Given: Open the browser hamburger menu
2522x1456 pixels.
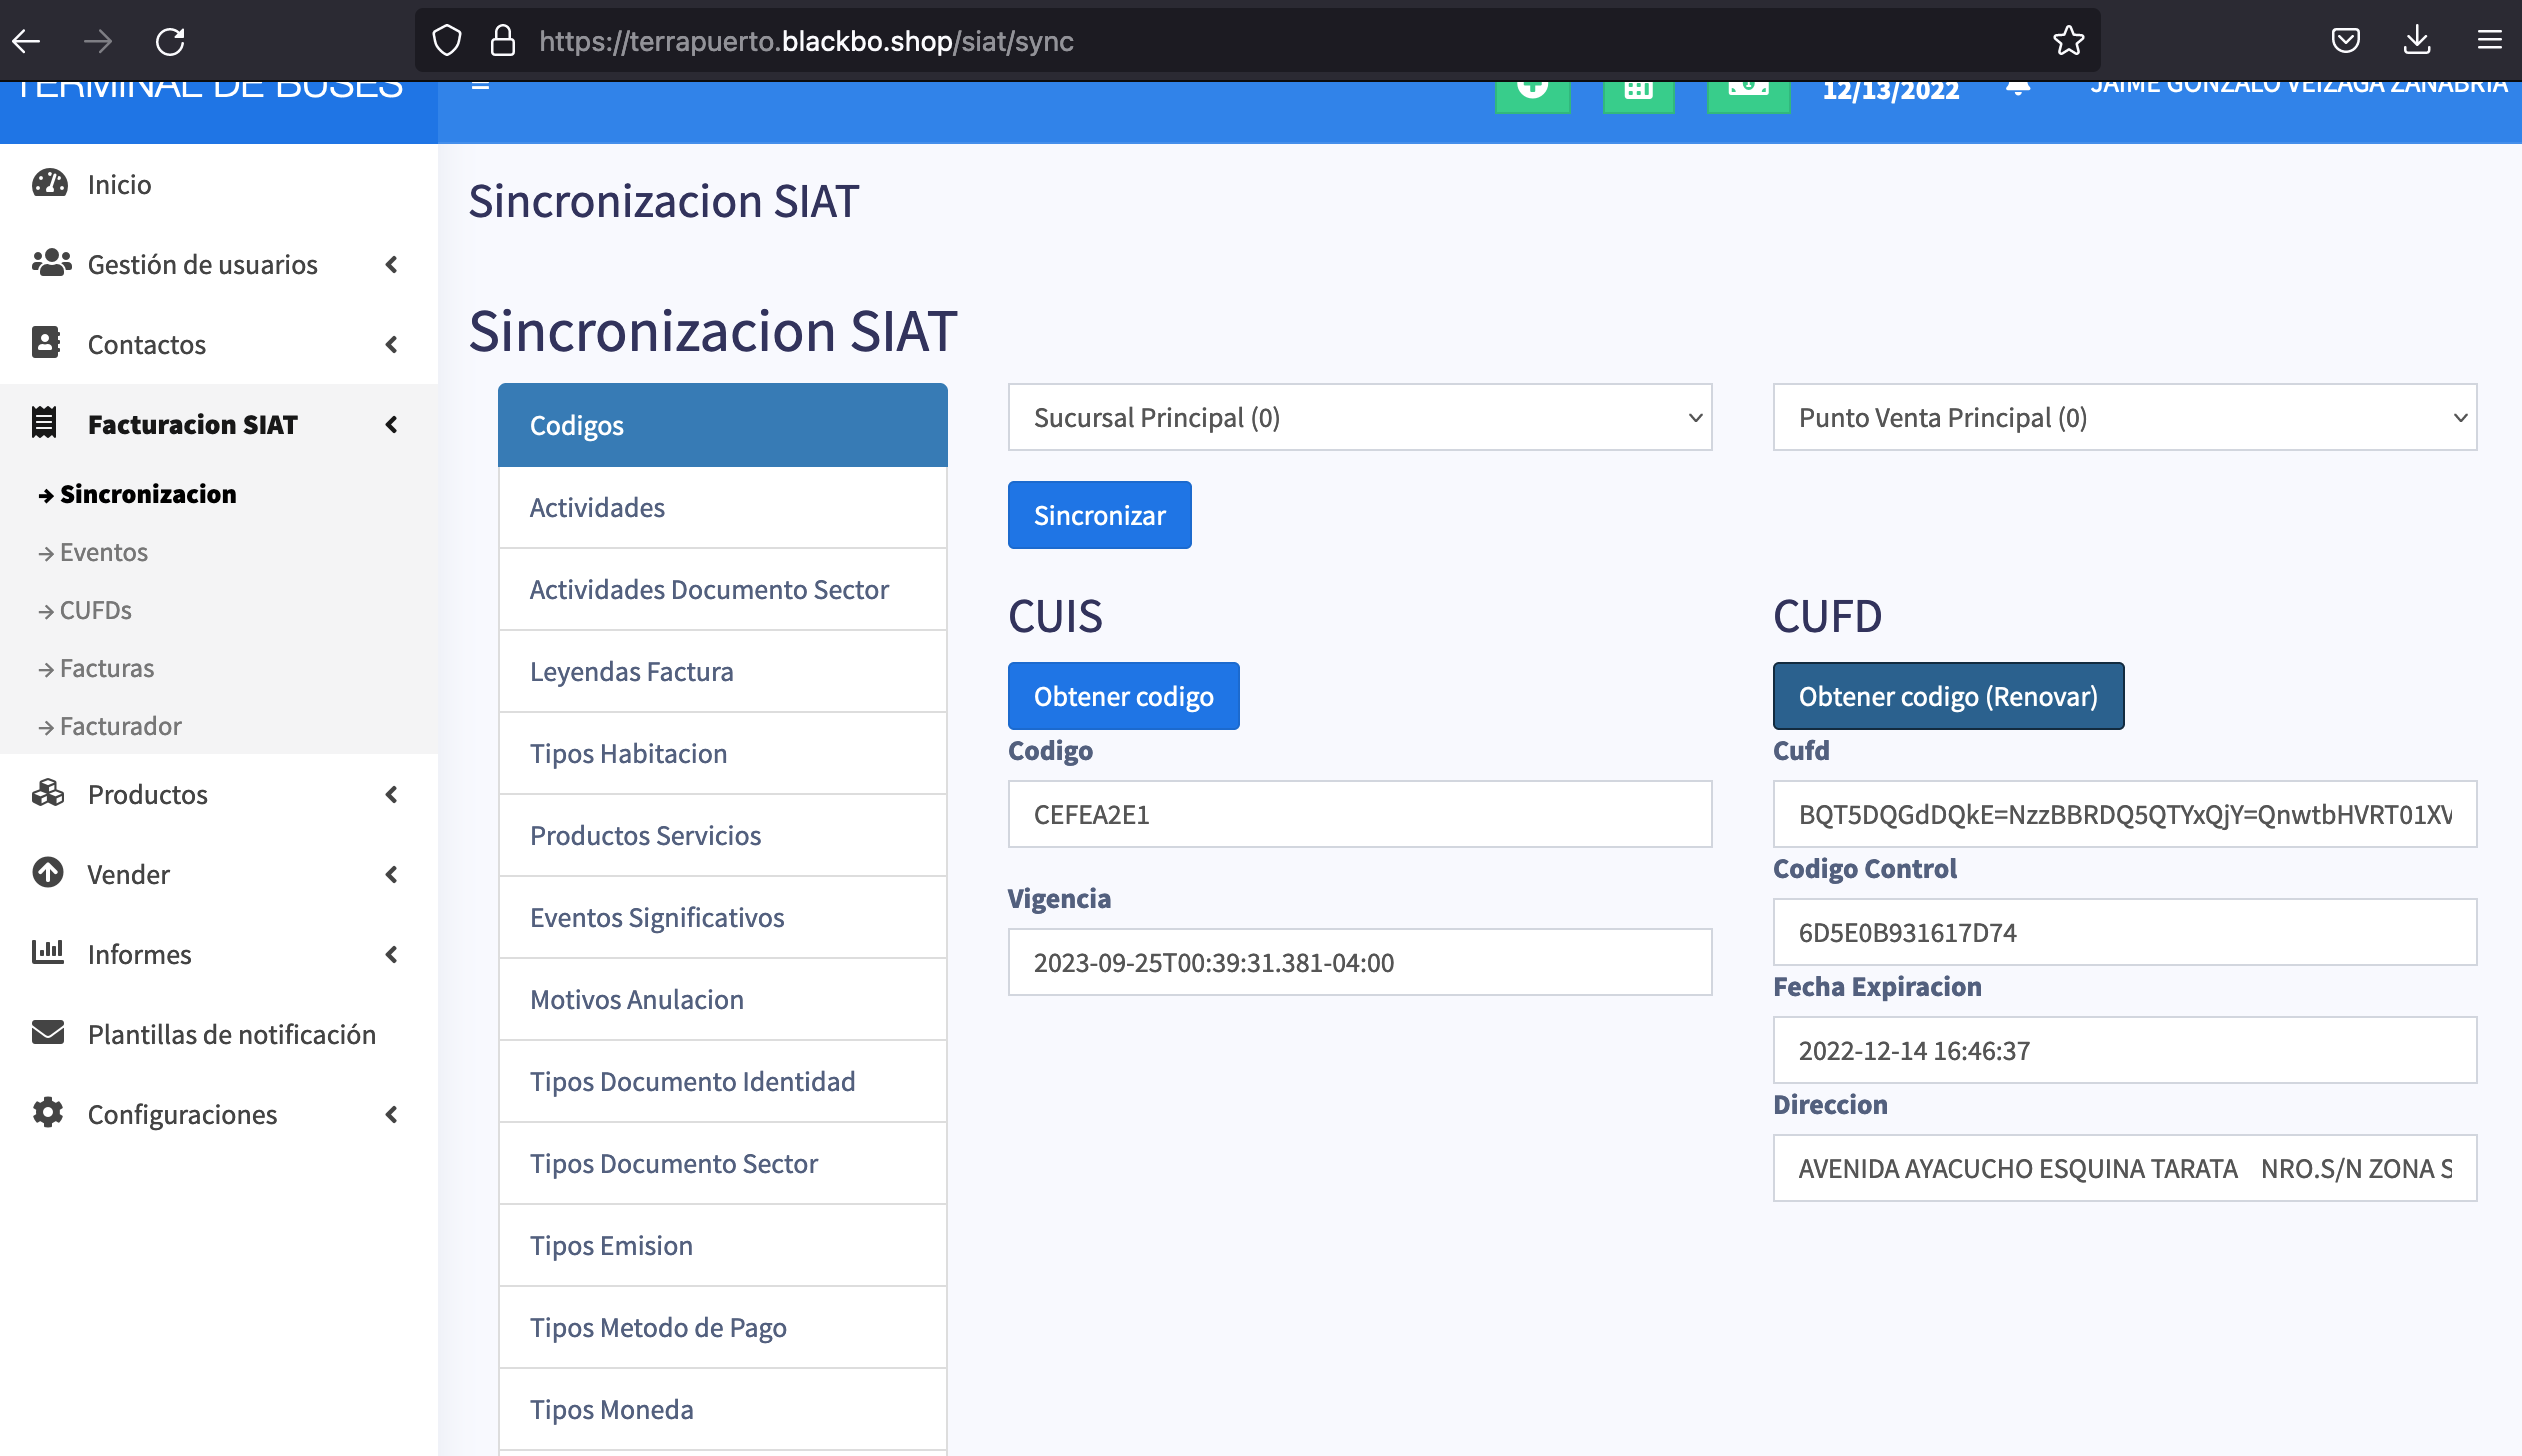Looking at the screenshot, I should [2489, 41].
